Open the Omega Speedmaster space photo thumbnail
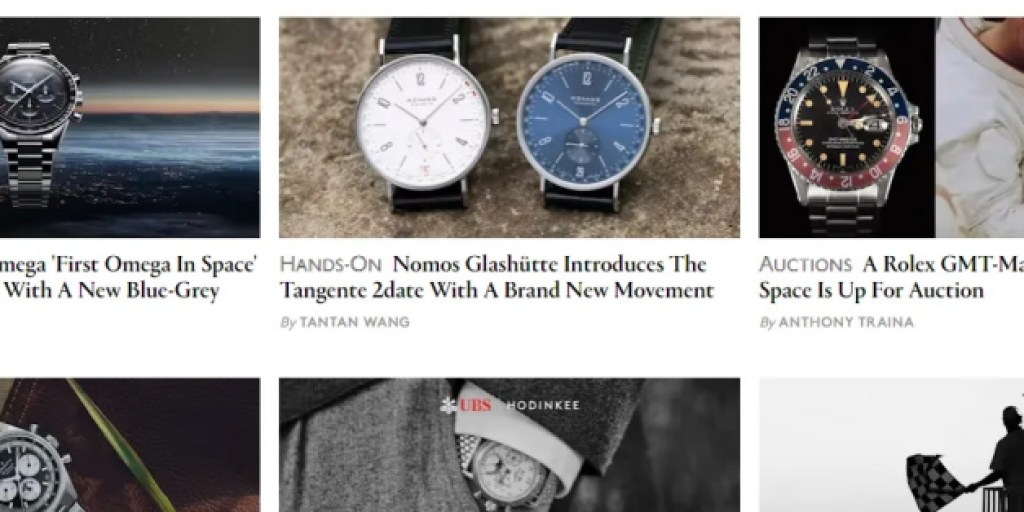The image size is (1024, 512). (x=130, y=127)
